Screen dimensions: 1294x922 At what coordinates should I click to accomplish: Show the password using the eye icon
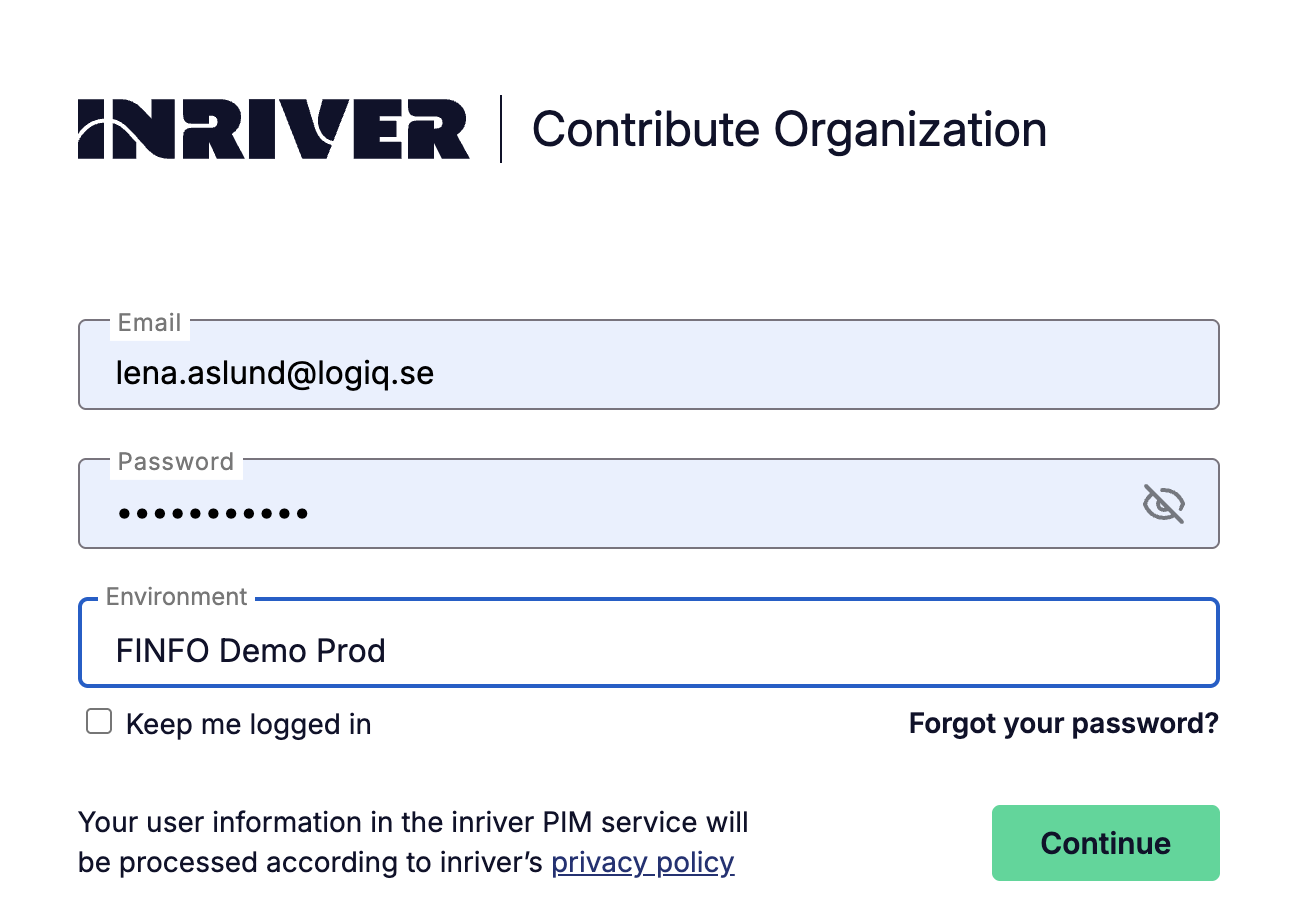[x=1163, y=504]
